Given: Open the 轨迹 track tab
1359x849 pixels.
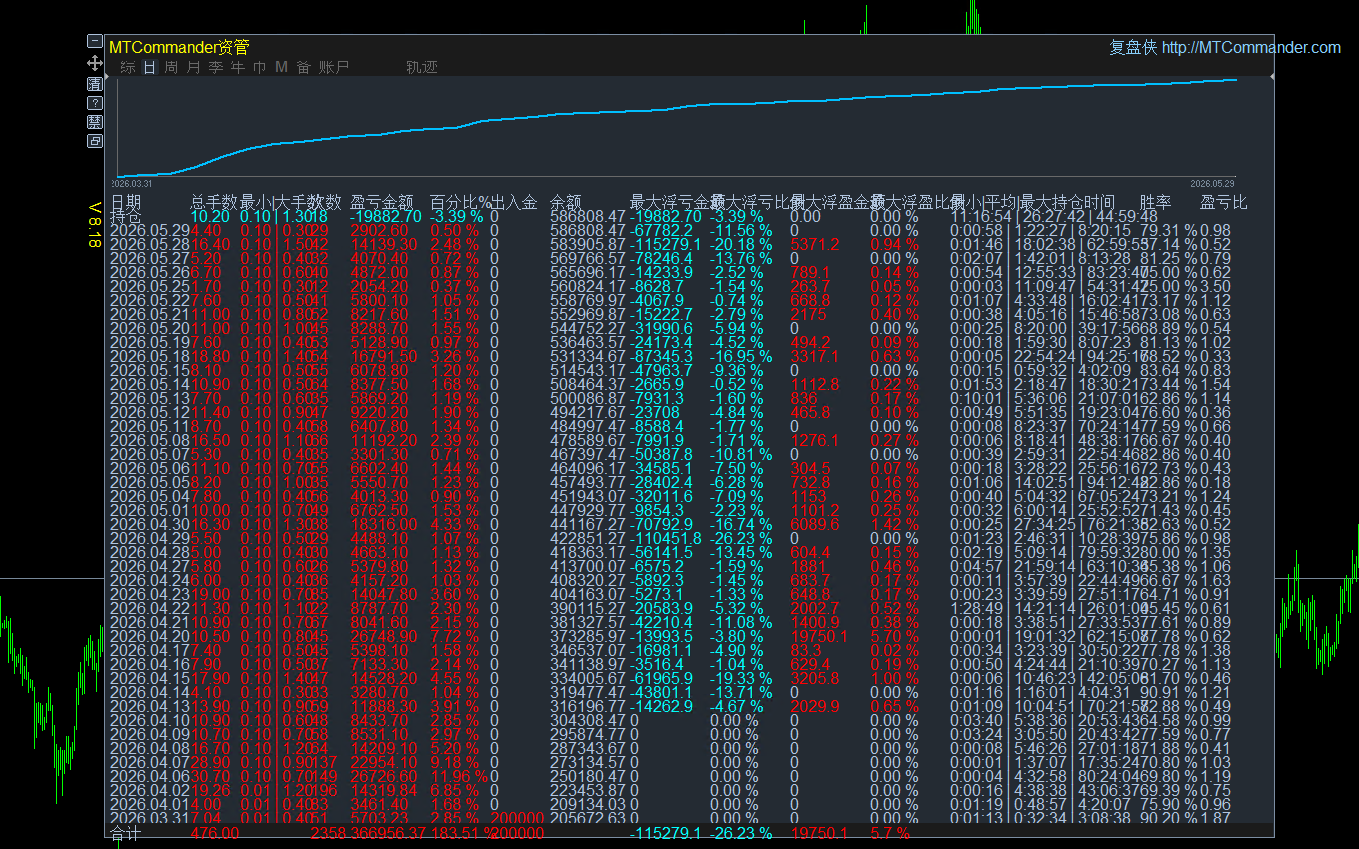Looking at the screenshot, I should coord(422,67).
